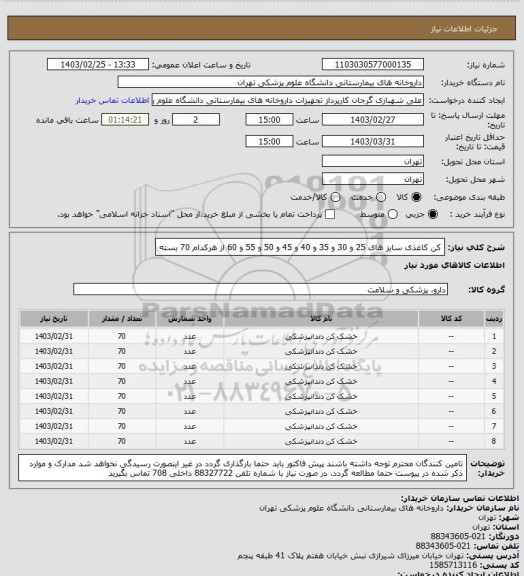Select the کالا radio button
This screenshot has height=576, width=524.
(416, 197)
